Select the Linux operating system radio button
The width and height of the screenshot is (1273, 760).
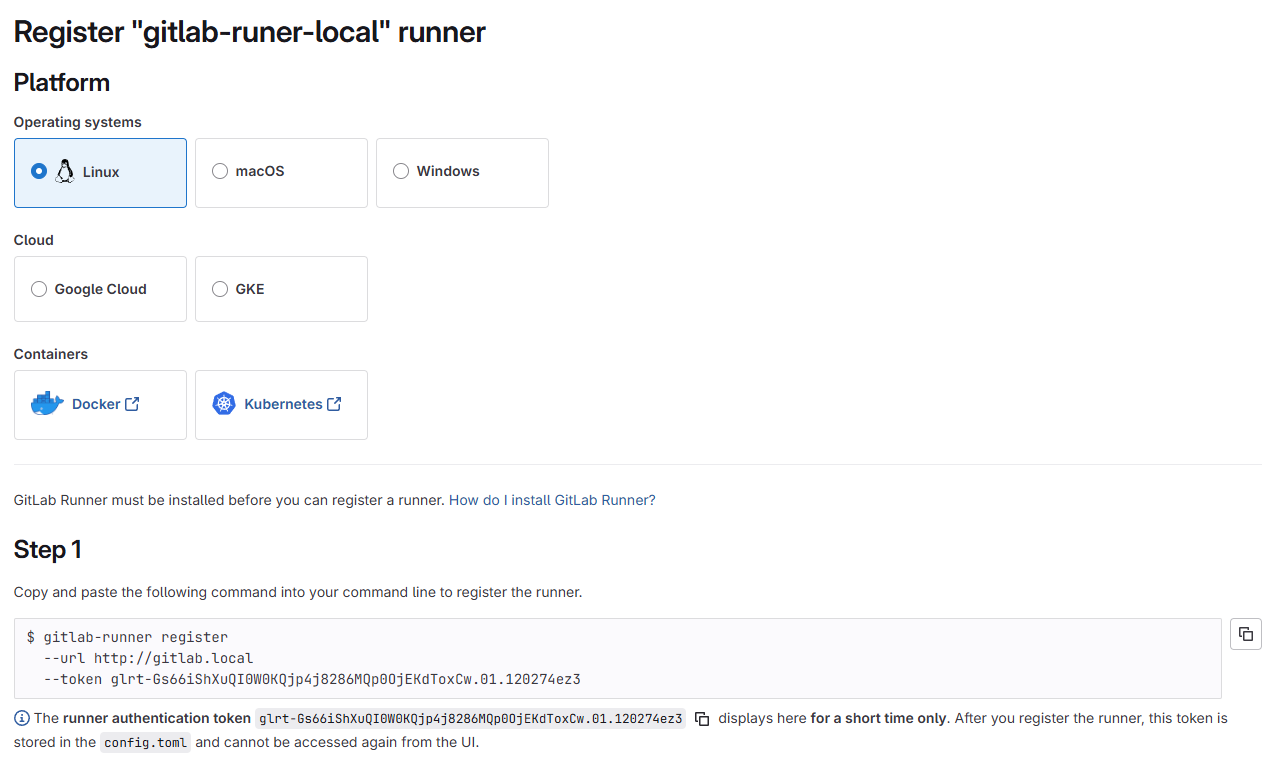tap(39, 172)
